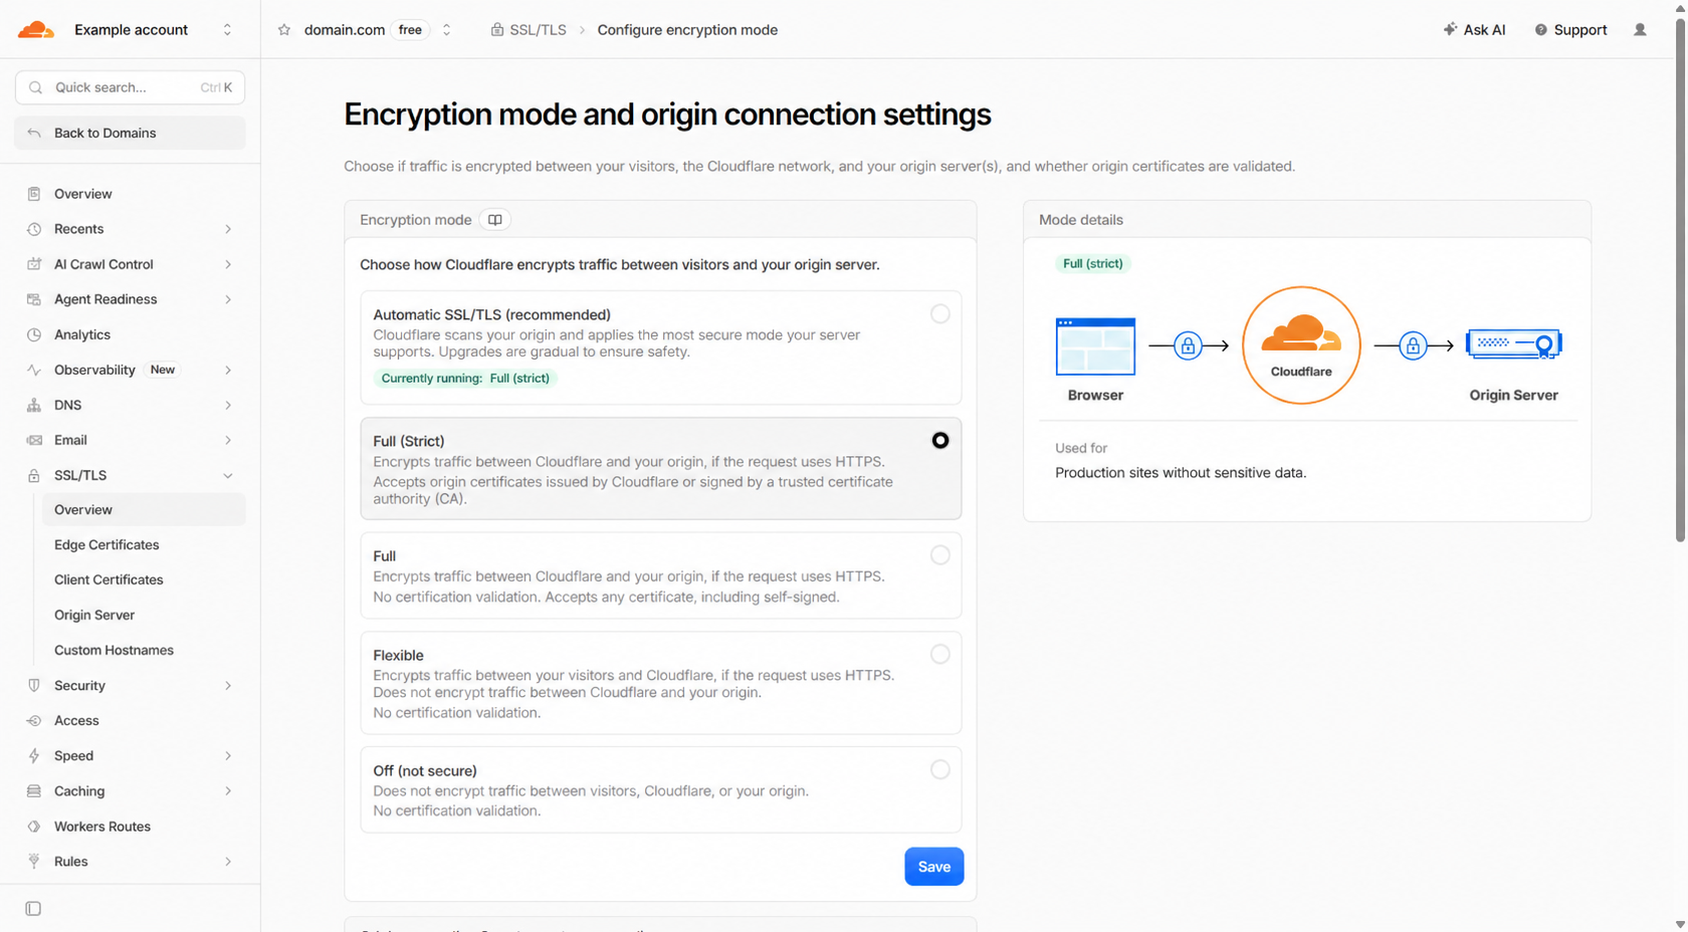
Task: Click the Email envelope icon
Action: click(x=34, y=440)
